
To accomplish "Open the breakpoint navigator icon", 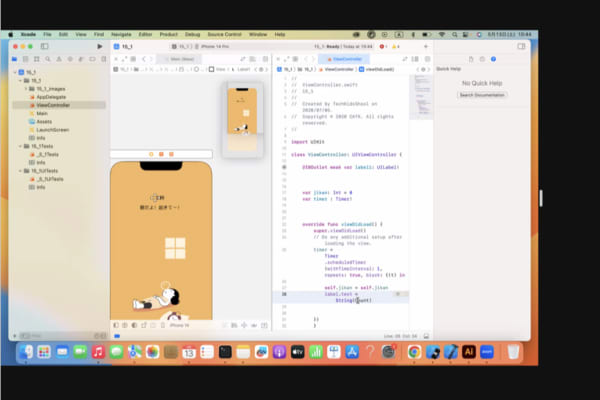I will [92, 59].
